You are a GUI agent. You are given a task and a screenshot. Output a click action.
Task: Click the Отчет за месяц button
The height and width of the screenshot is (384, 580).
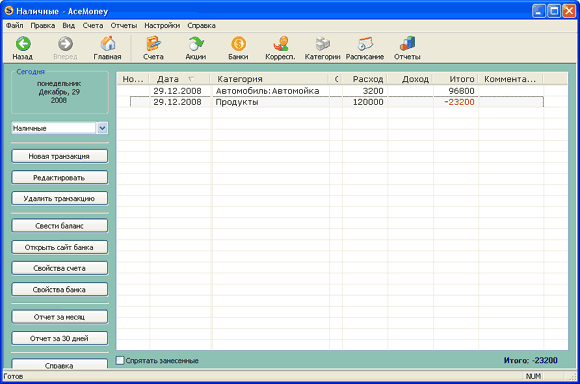pos(60,317)
